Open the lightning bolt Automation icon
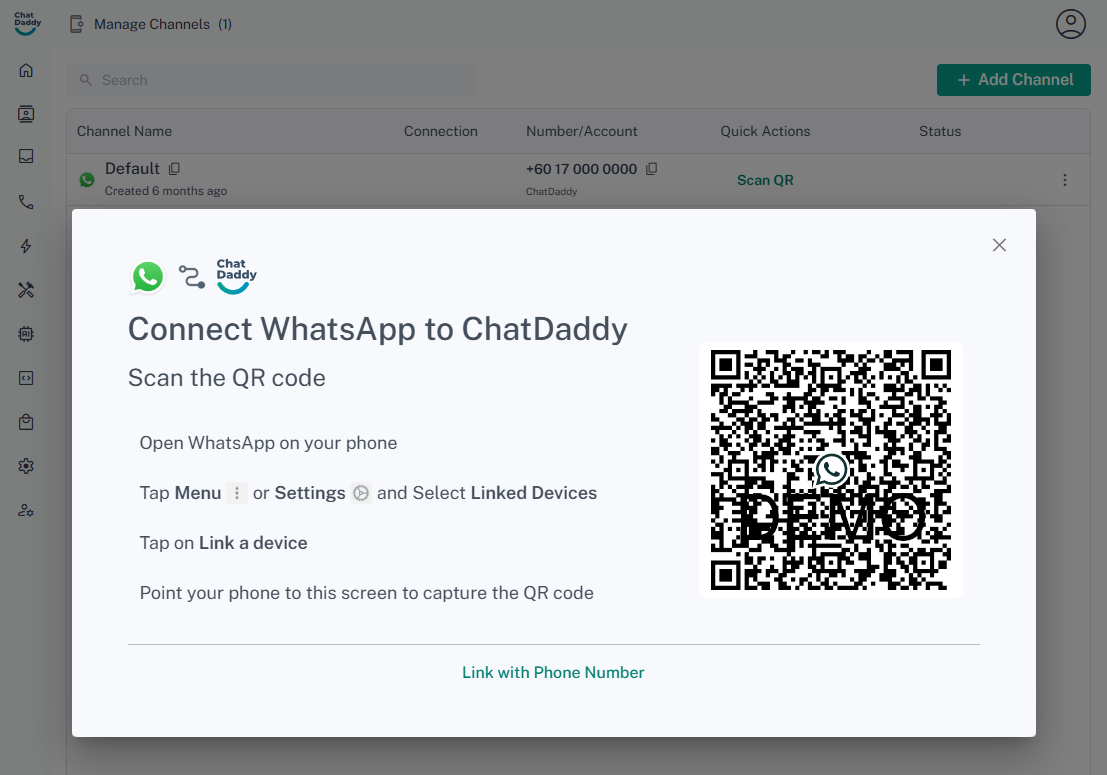The image size is (1107, 775). 26,246
